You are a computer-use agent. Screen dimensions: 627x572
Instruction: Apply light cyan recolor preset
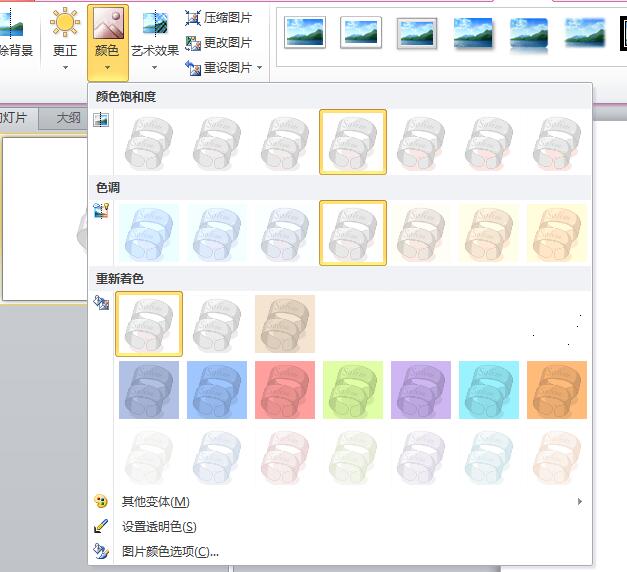489,457
